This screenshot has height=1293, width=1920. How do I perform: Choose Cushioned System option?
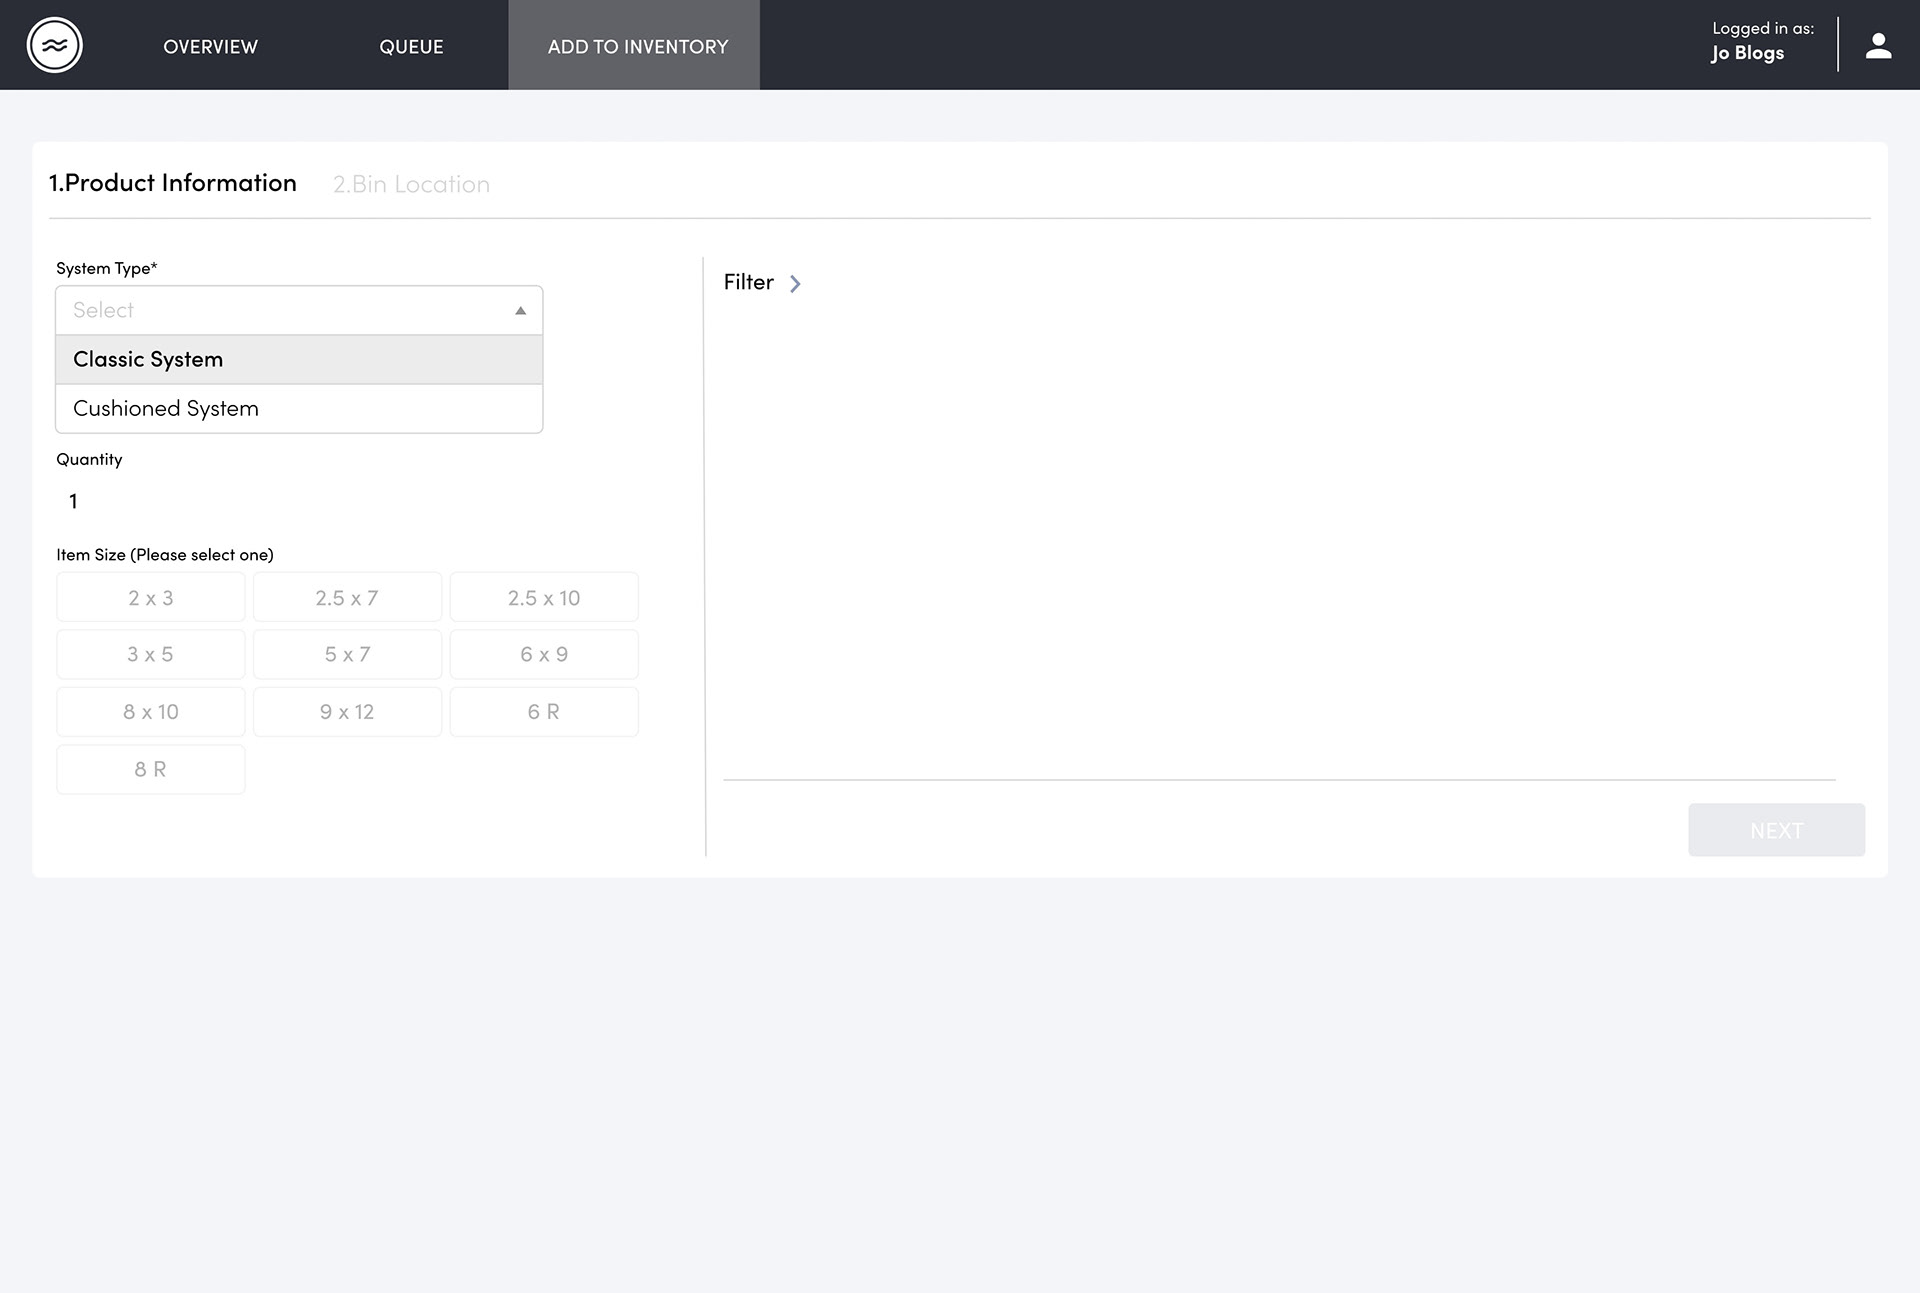(x=299, y=408)
